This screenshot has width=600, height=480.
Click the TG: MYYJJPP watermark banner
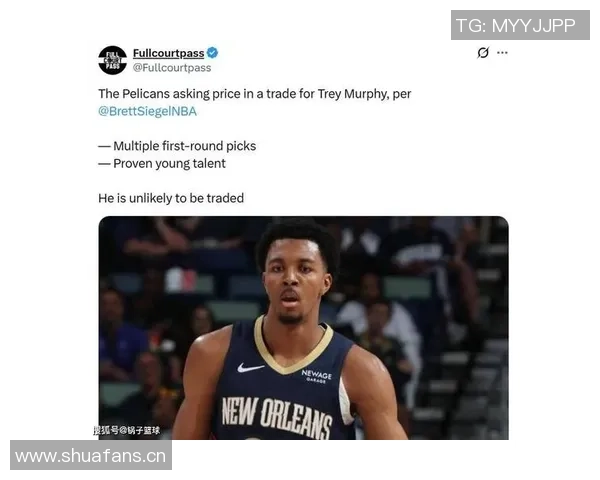[520, 25]
